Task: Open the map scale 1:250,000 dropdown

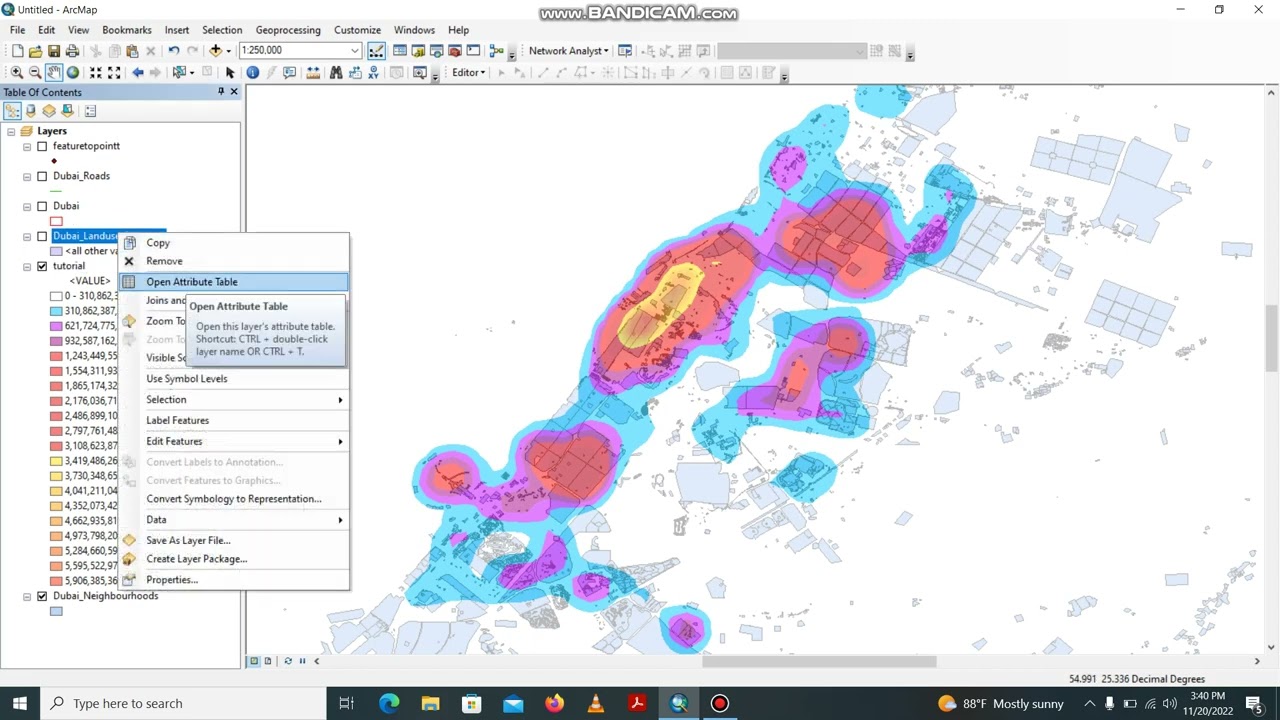Action: [354, 51]
